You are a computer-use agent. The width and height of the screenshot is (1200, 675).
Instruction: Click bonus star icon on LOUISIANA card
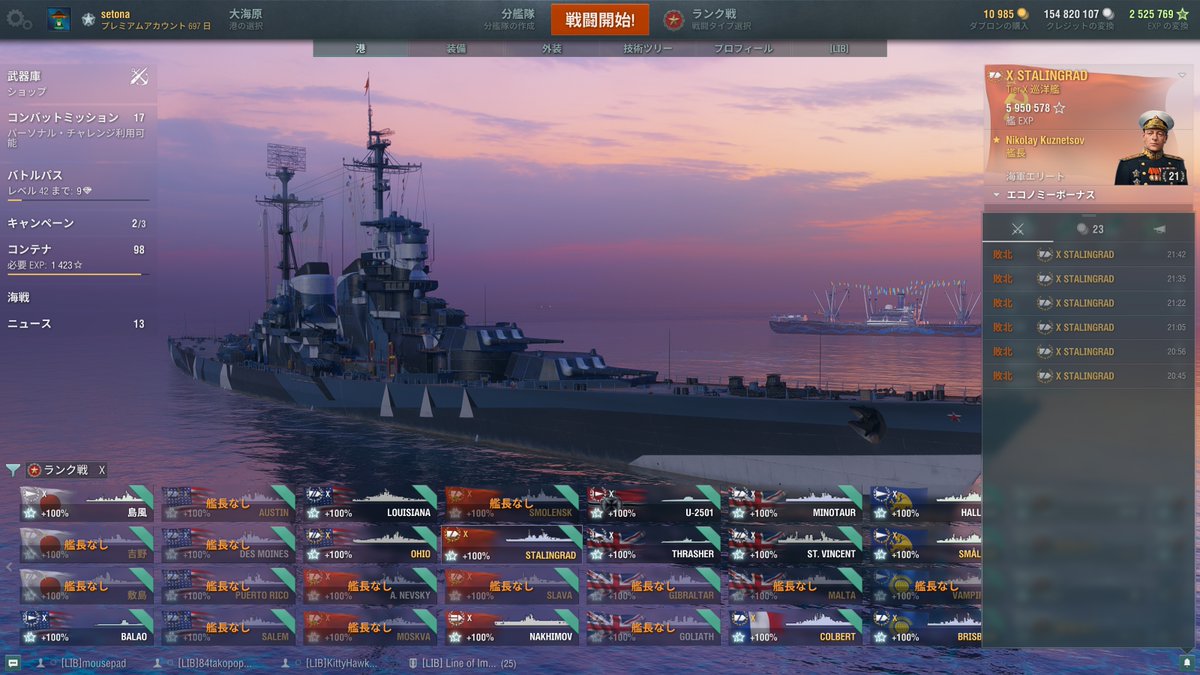[x=314, y=513]
